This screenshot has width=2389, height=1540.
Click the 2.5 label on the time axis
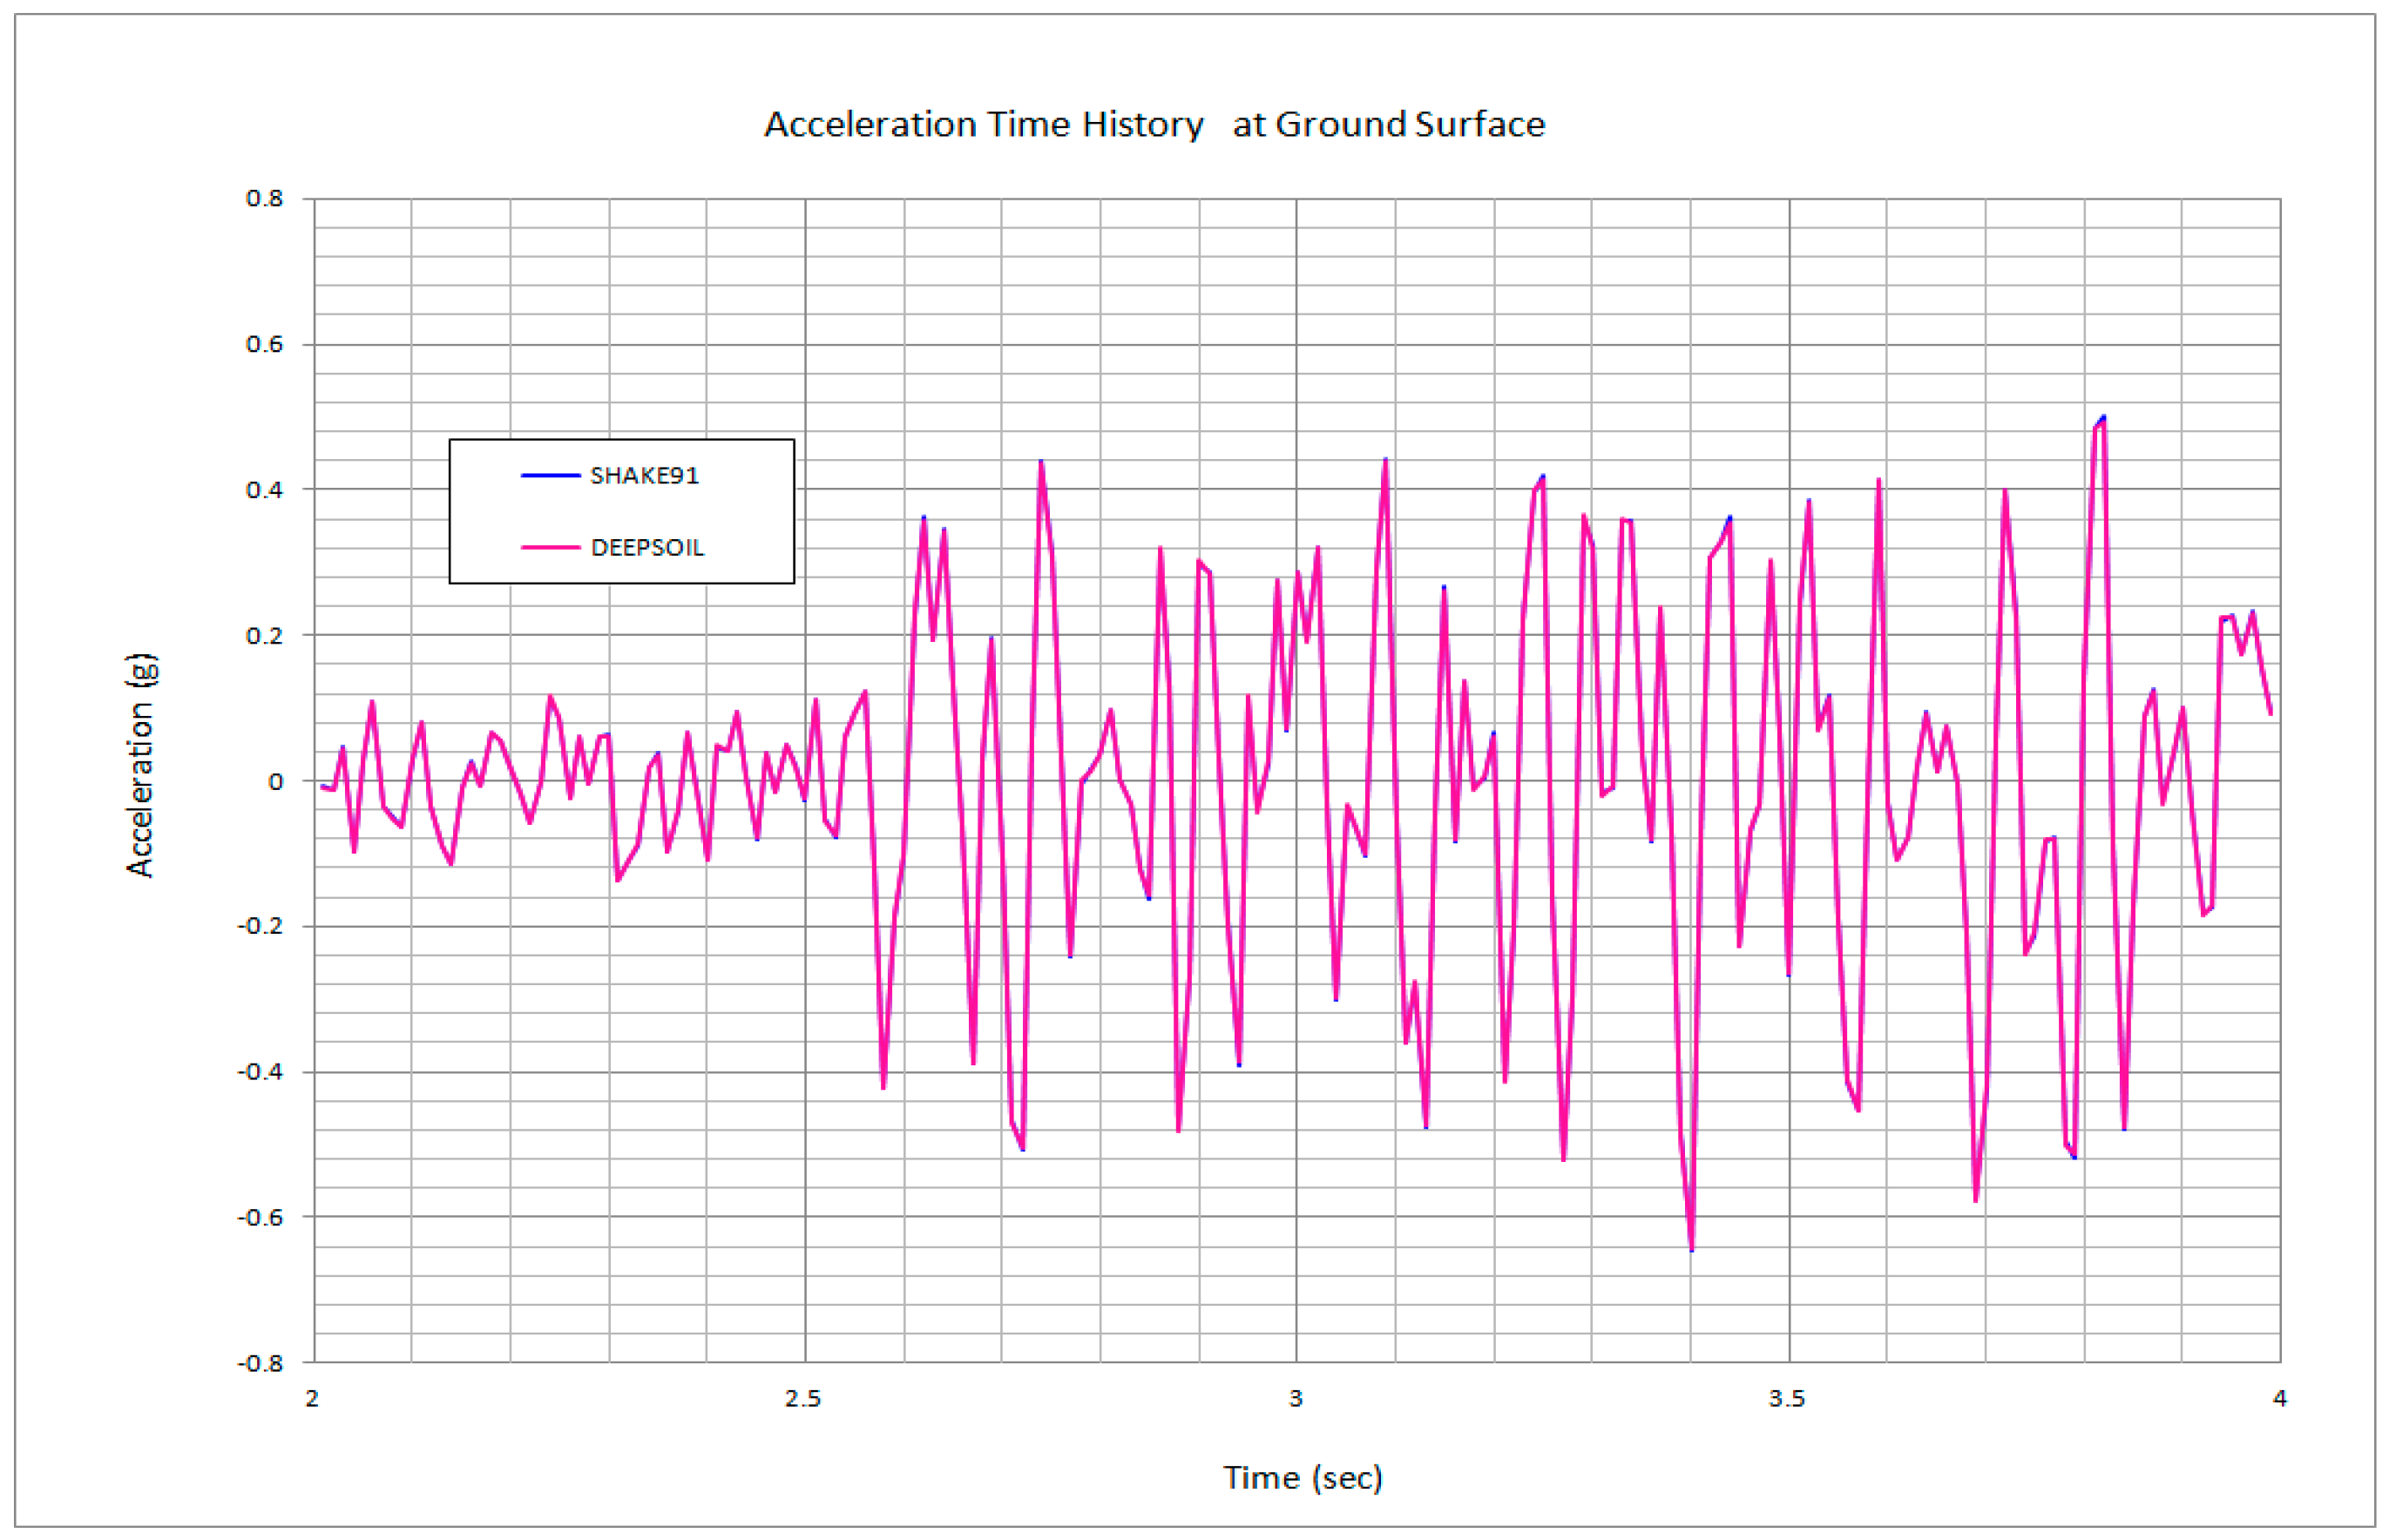tap(802, 1399)
